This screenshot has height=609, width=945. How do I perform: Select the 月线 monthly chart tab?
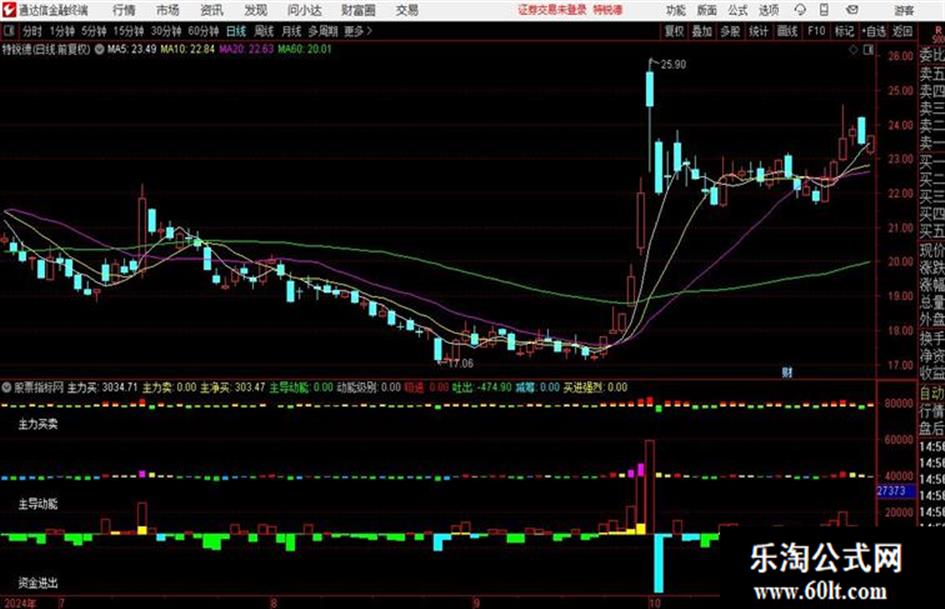(291, 31)
